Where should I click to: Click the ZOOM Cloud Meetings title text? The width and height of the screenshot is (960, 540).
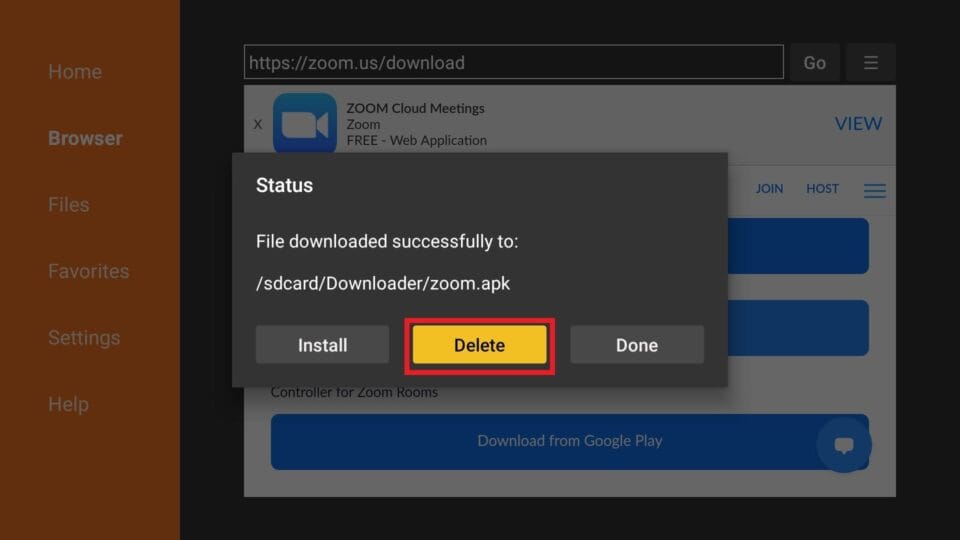pyautogui.click(x=415, y=108)
